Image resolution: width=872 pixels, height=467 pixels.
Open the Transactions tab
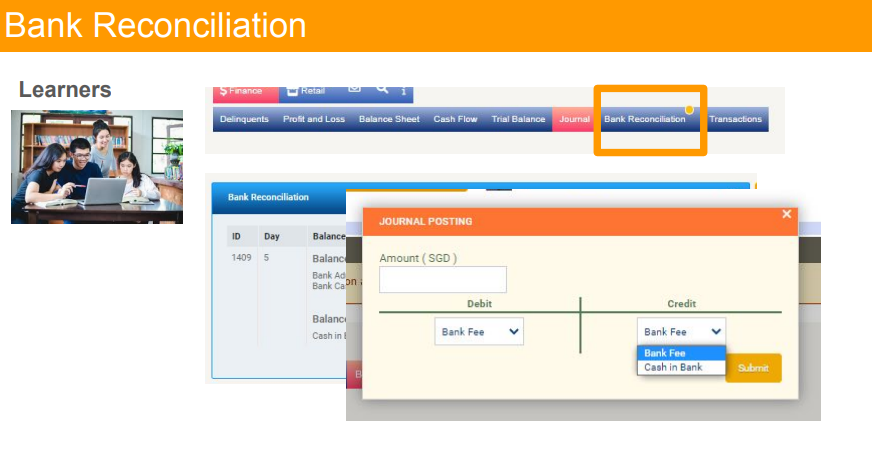pyautogui.click(x=735, y=119)
